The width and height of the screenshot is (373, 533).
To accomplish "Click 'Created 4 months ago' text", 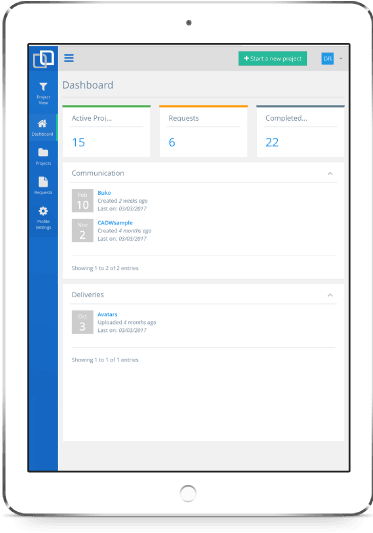I will pyautogui.click(x=124, y=231).
